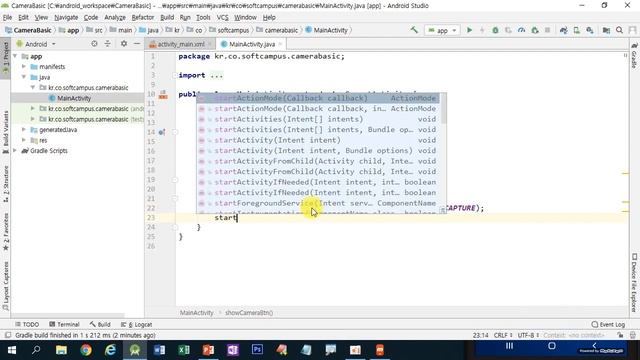Open the AVD Manager icon
The width and height of the screenshot is (640, 360).
577,30
